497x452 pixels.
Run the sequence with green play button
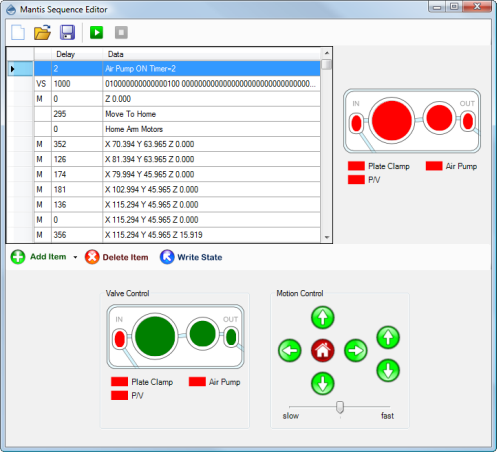click(x=97, y=33)
